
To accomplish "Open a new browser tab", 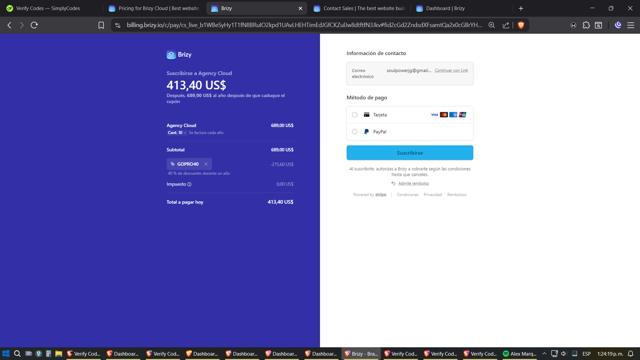I will pyautogui.click(x=520, y=8).
